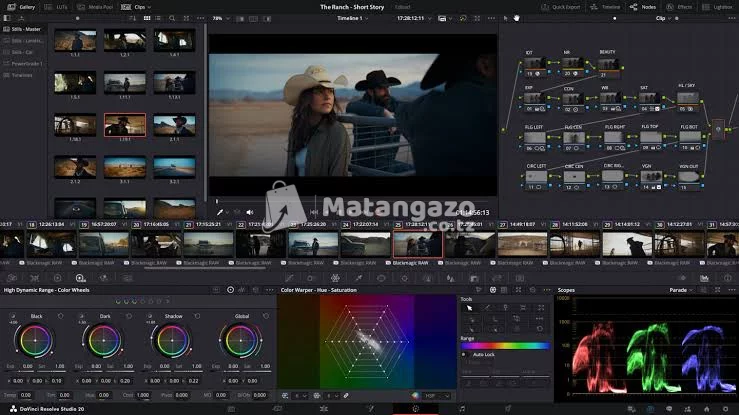Open the node editor Clip mode dropdown

pyautogui.click(x=663, y=18)
